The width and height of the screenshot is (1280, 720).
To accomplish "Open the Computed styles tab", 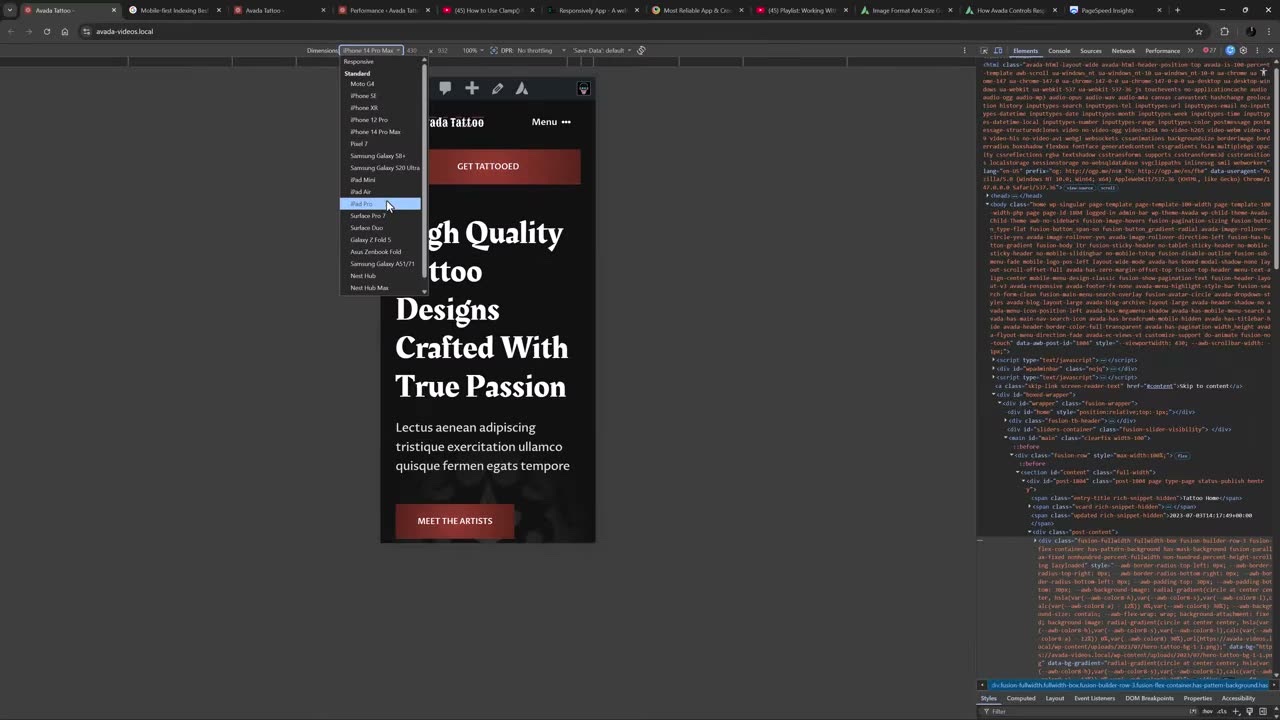I will point(1021,698).
